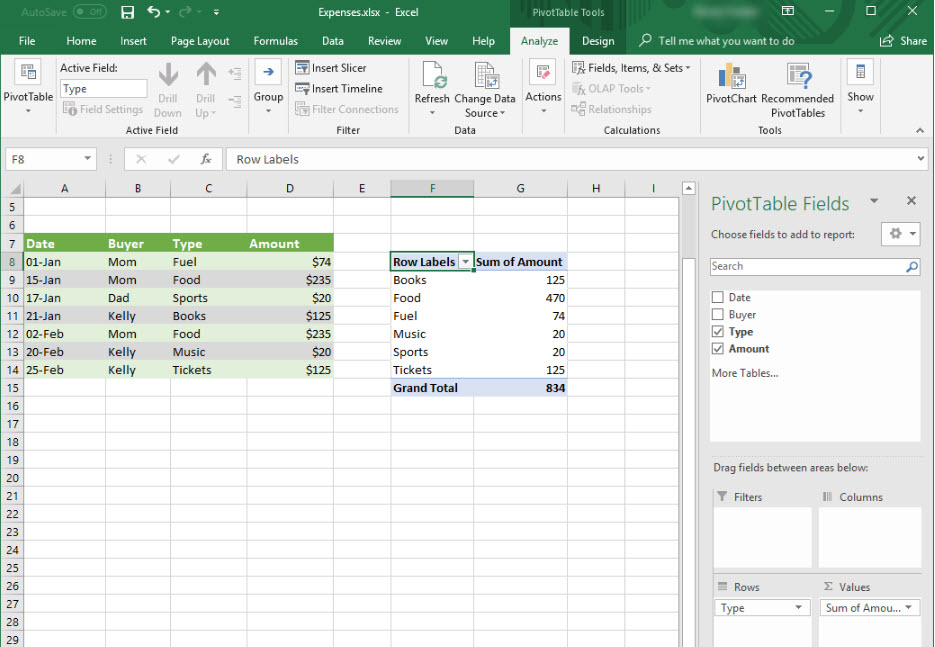
Task: Click the Insert Function fx icon
Action: pos(205,159)
